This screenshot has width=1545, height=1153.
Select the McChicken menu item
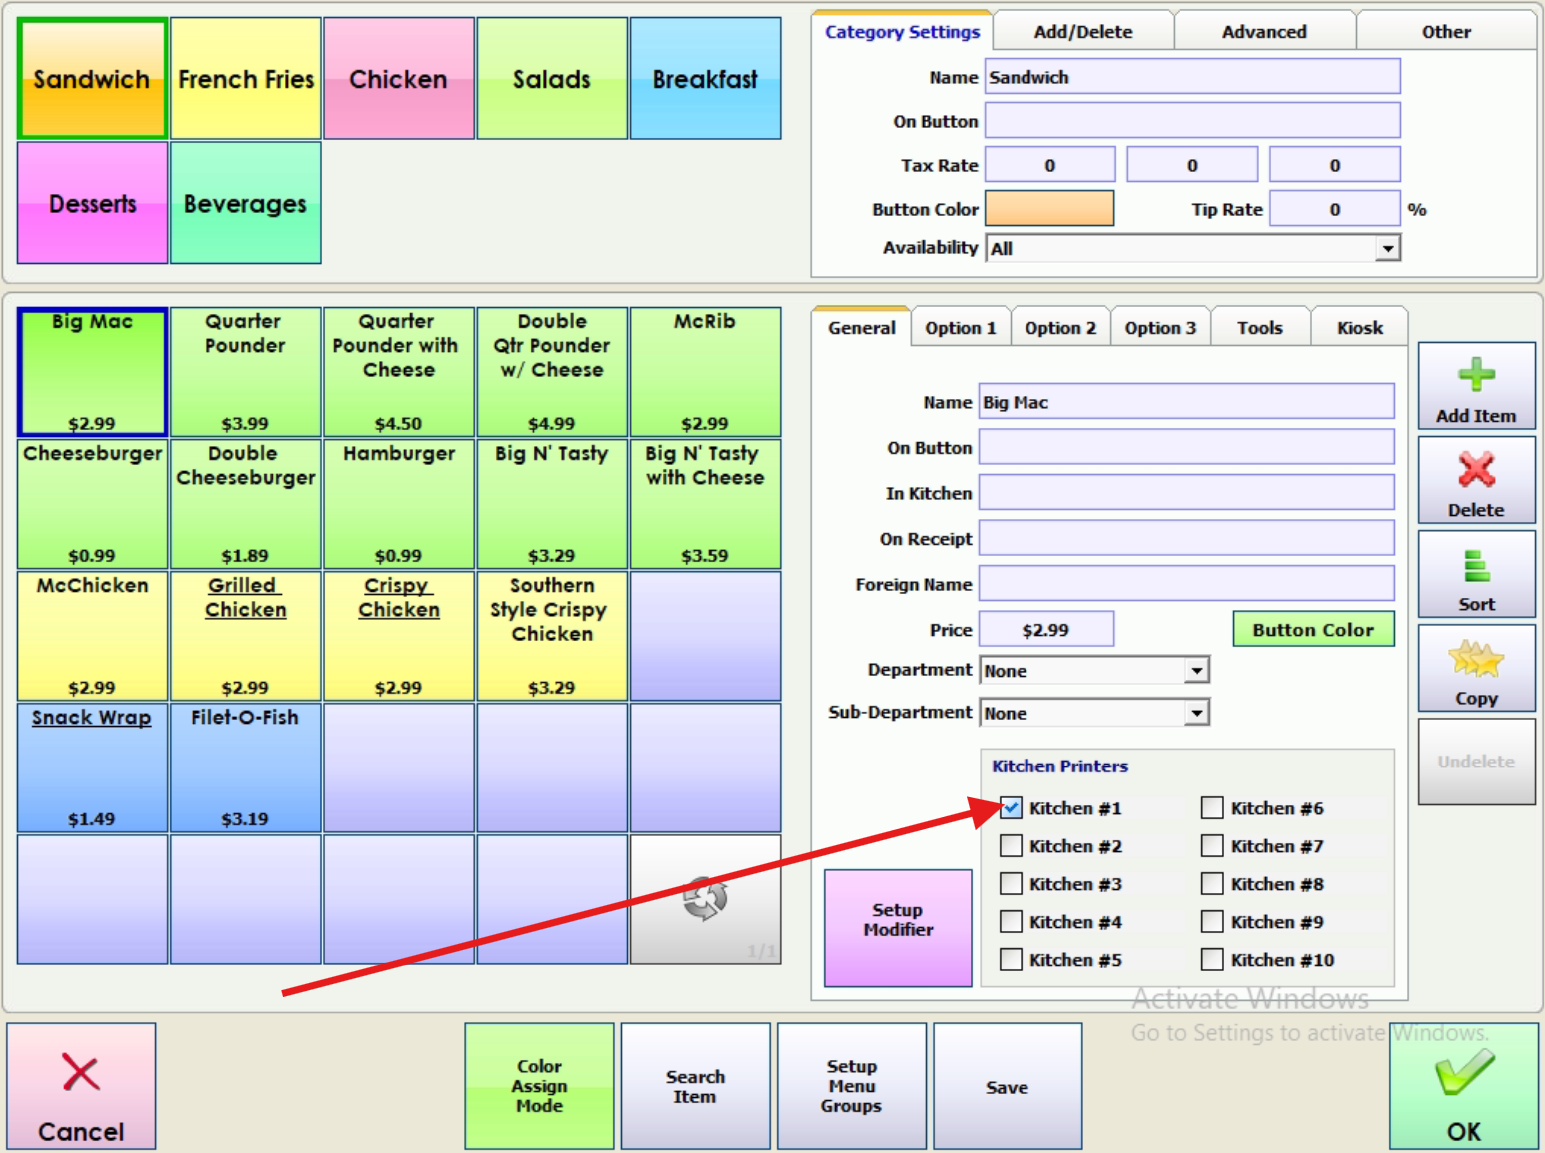92,636
